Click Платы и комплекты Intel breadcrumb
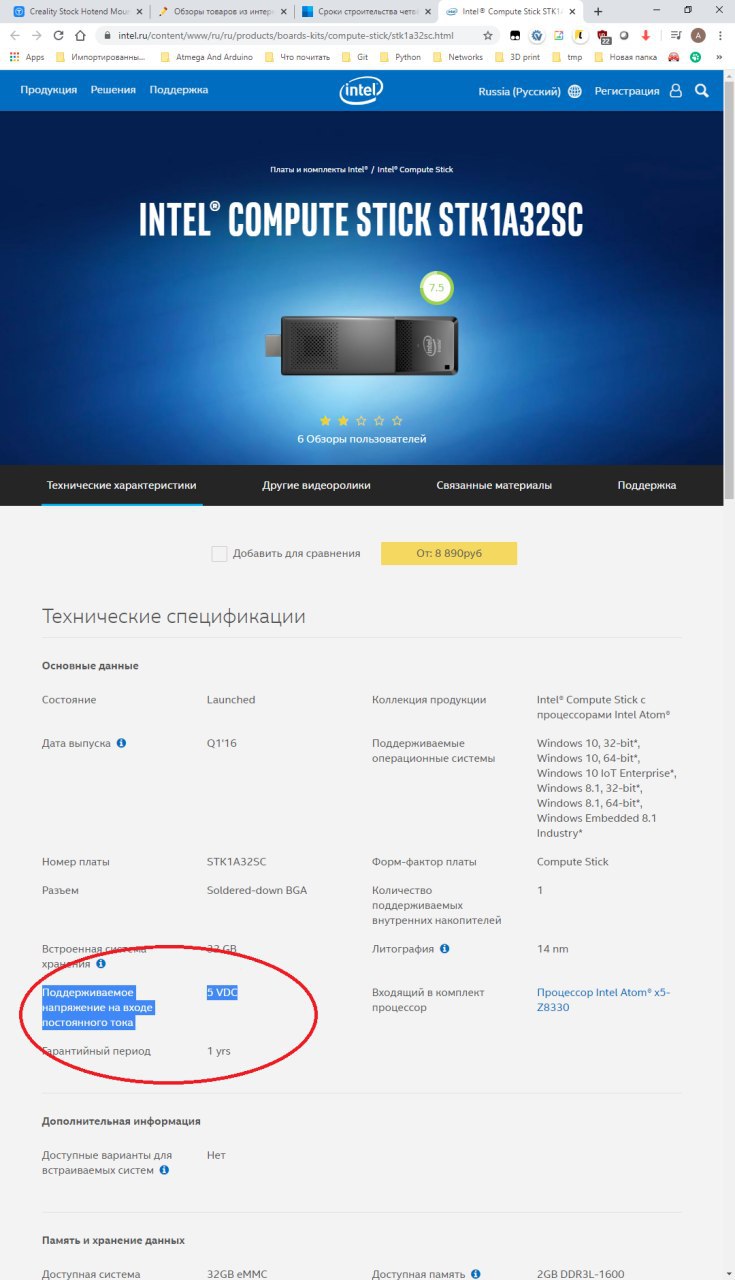The image size is (735, 1280). [319, 170]
